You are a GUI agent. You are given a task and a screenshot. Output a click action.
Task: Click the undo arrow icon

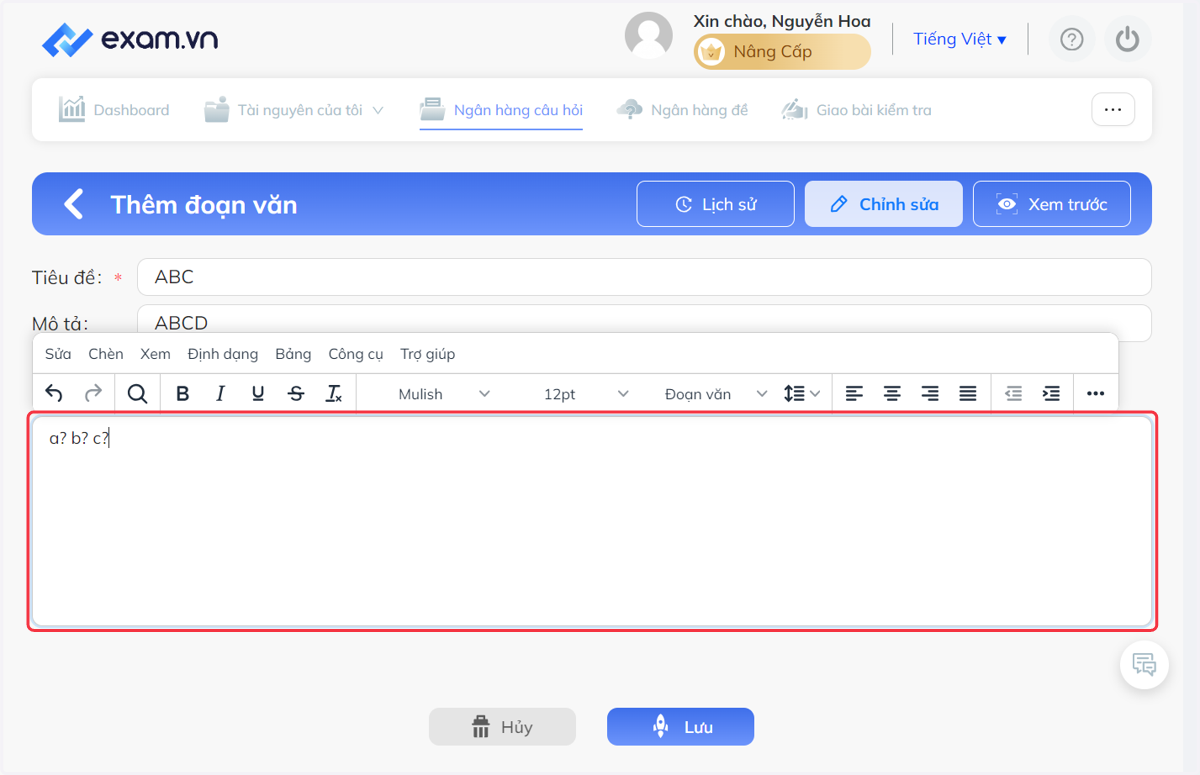(54, 394)
